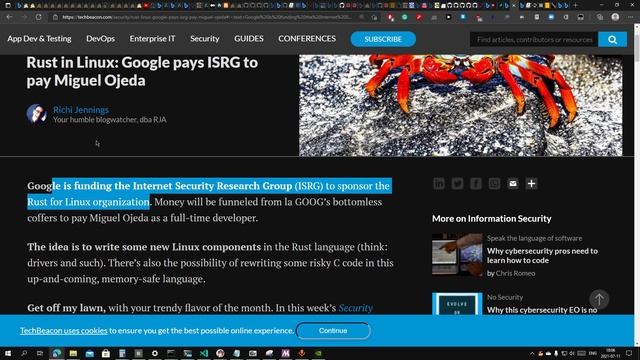Open Mail app from taskbar

[89, 353]
